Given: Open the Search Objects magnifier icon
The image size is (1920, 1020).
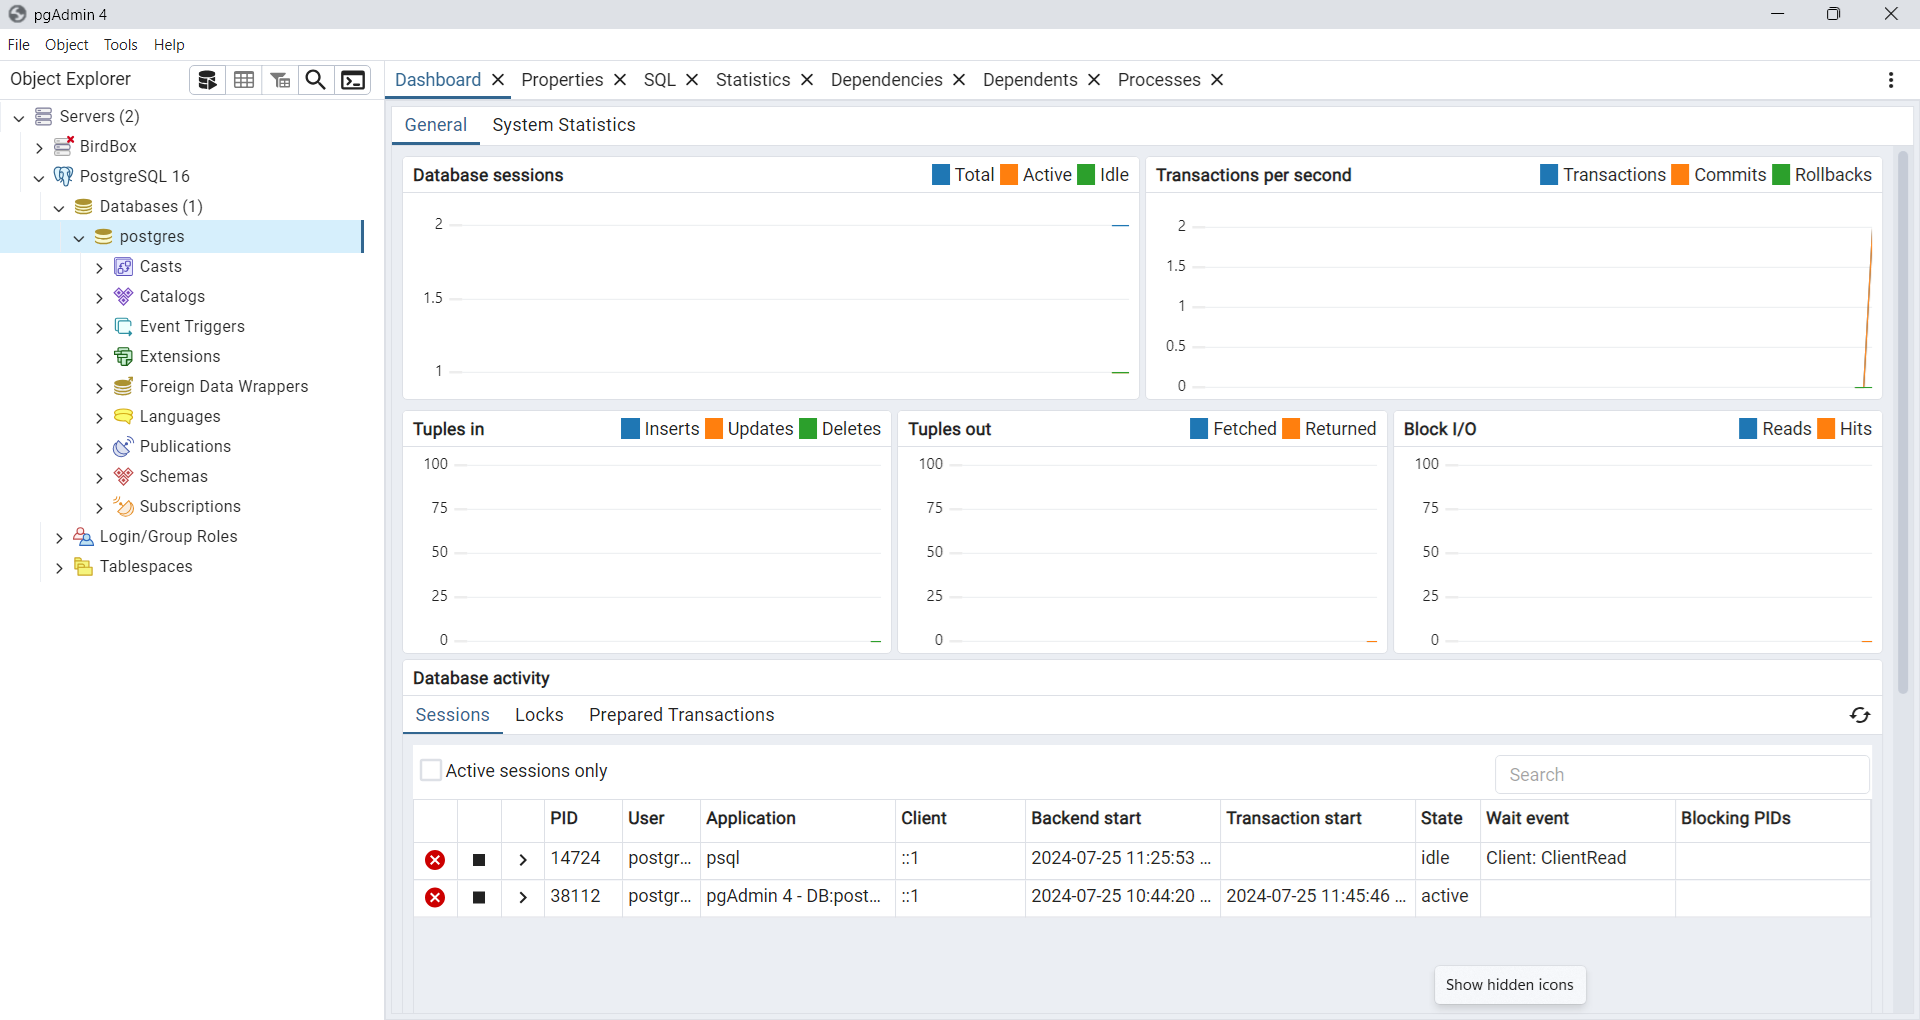Looking at the screenshot, I should pos(316,80).
